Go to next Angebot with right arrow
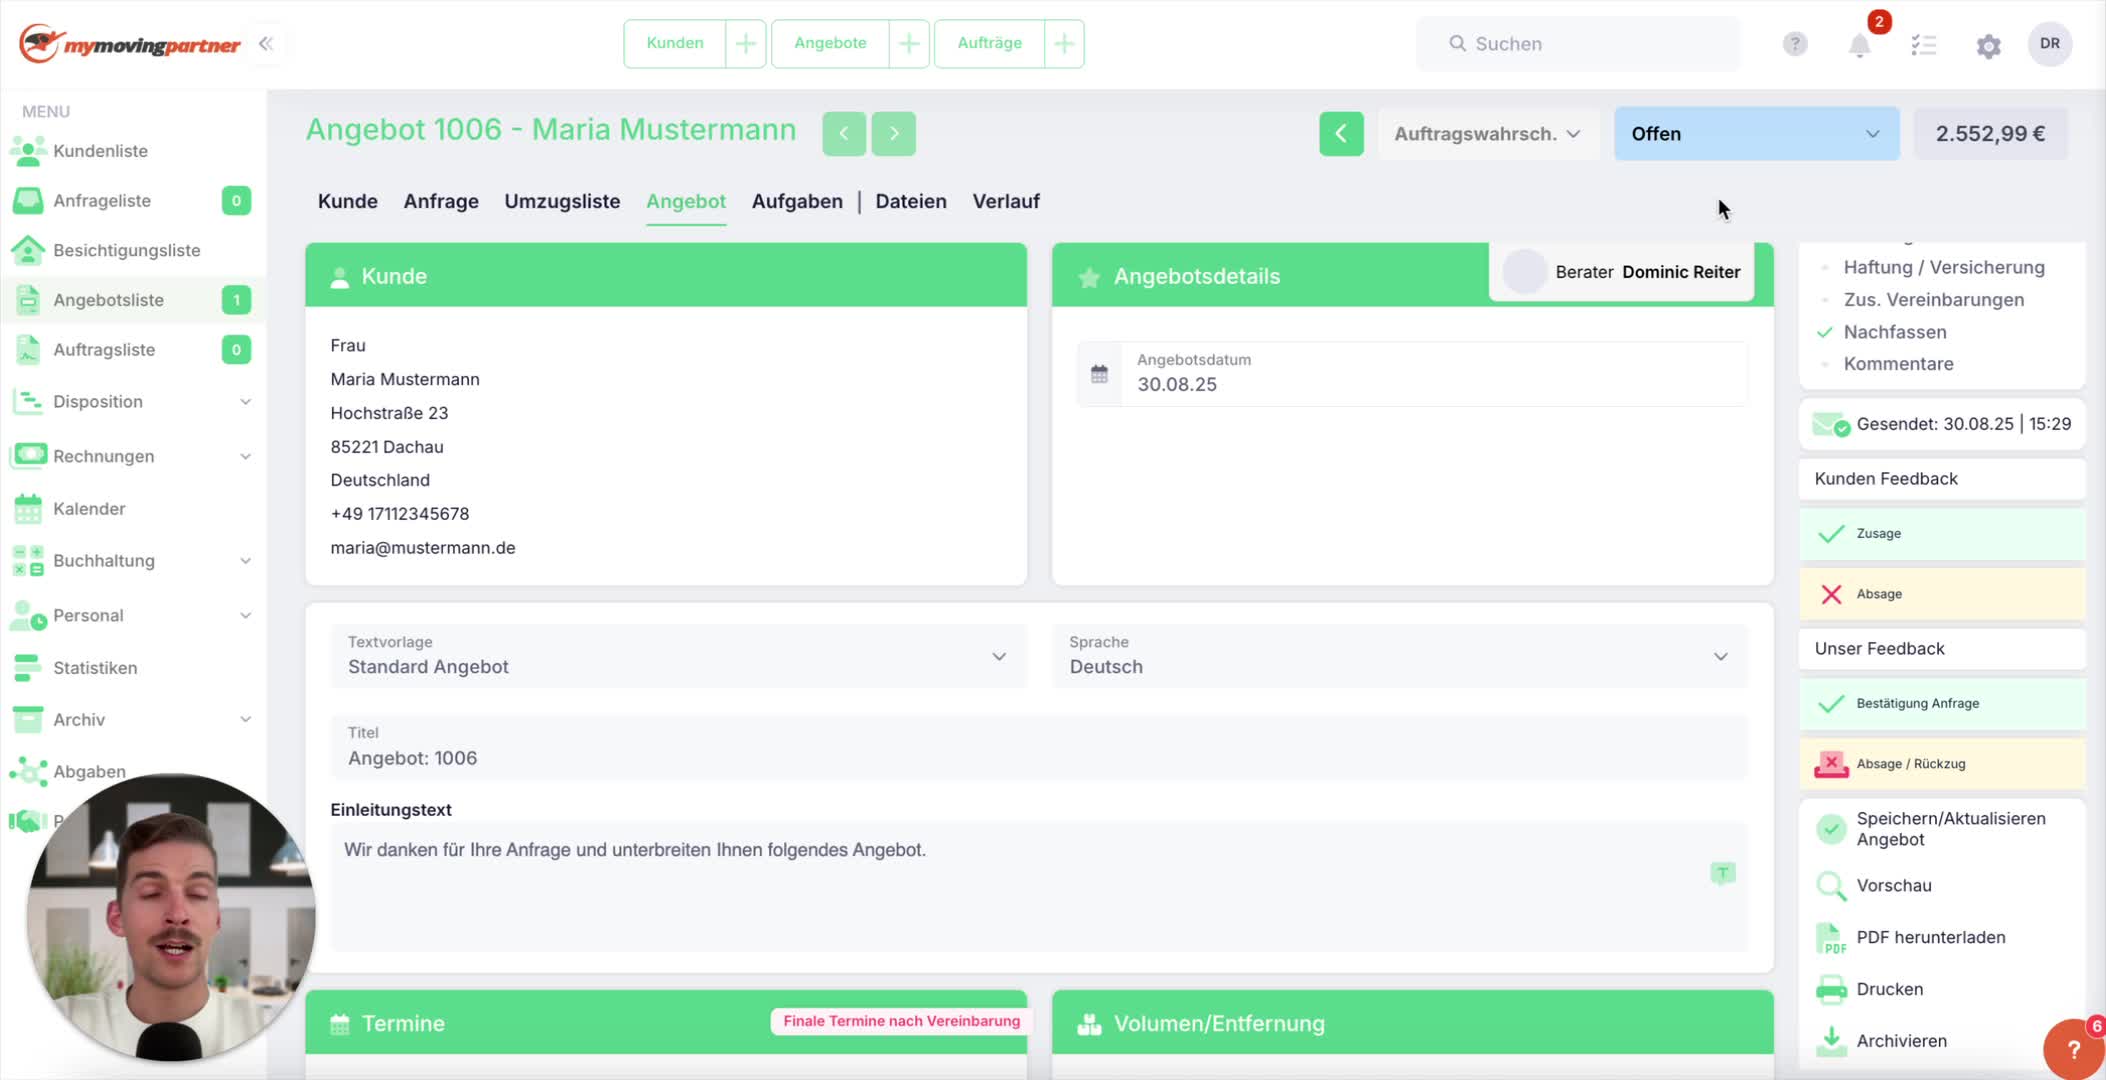The width and height of the screenshot is (2106, 1080). tap(894, 133)
